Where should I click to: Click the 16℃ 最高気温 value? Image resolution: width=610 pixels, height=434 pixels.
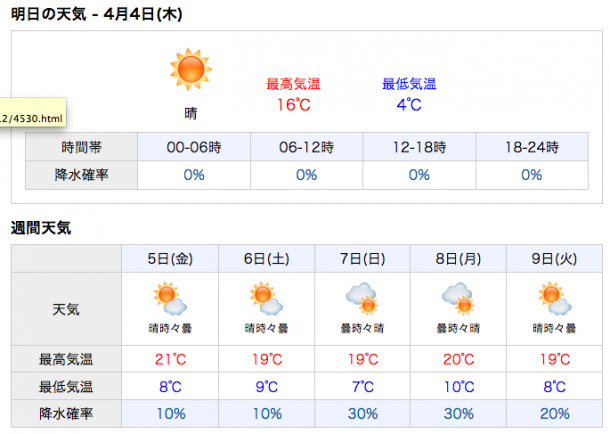coord(294,105)
